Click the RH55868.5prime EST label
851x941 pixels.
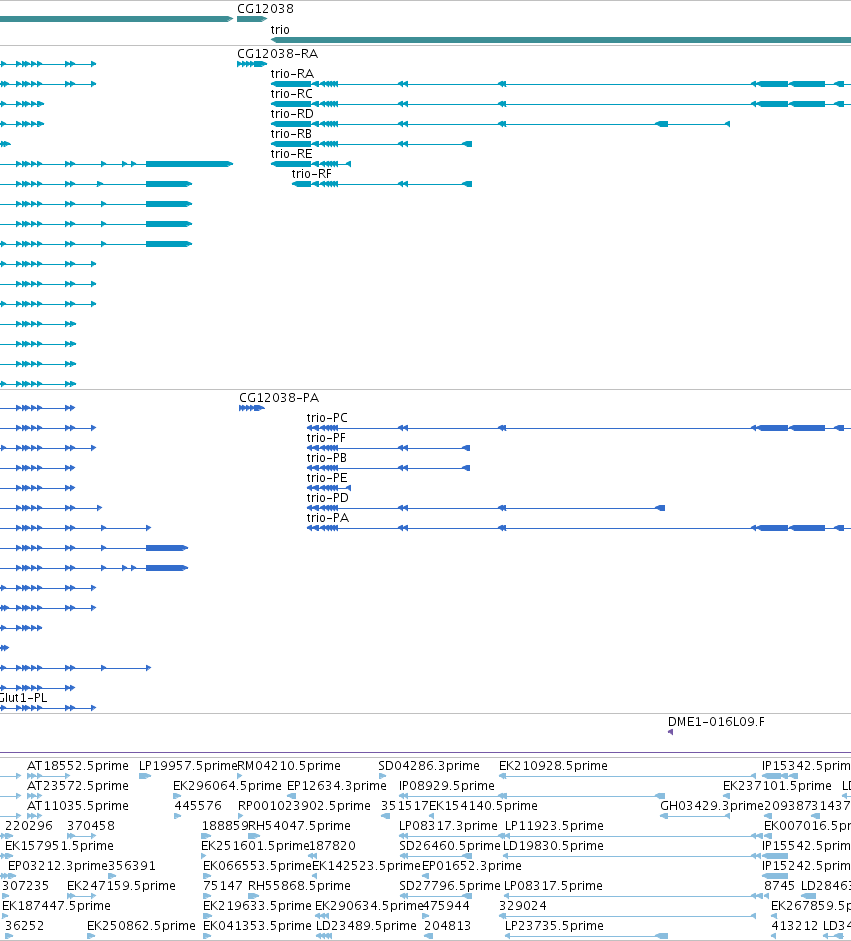299,886
